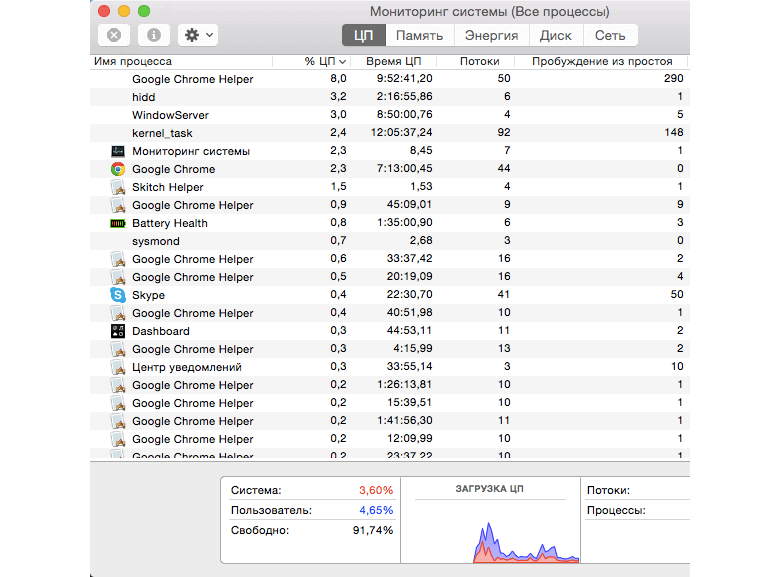The image size is (780, 577).
Task: Click the Battery Health process name
Action: 170,223
